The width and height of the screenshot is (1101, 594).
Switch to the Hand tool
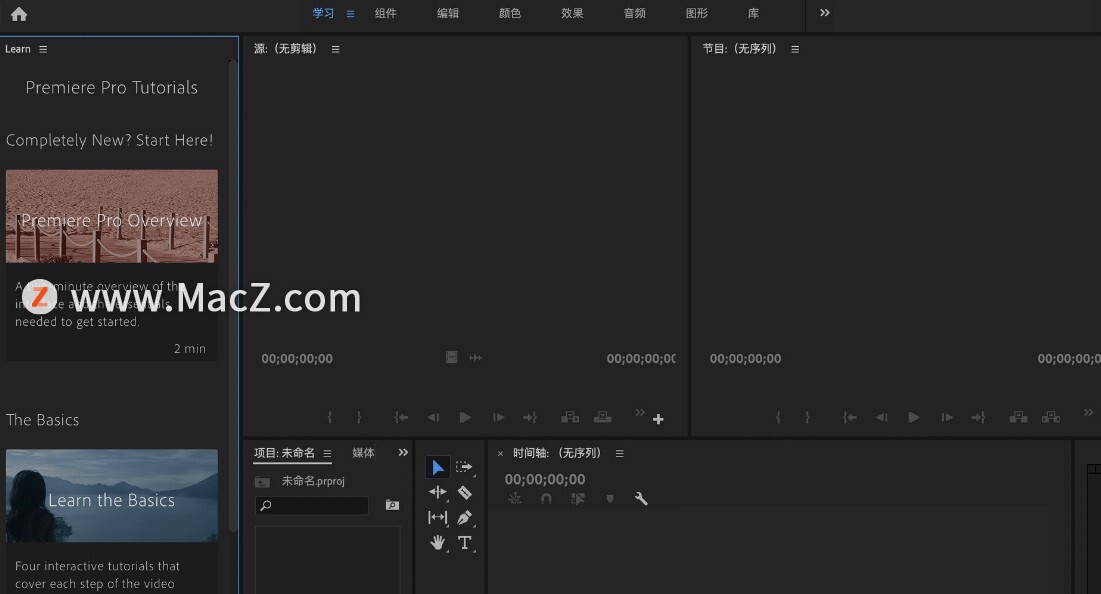(x=437, y=543)
